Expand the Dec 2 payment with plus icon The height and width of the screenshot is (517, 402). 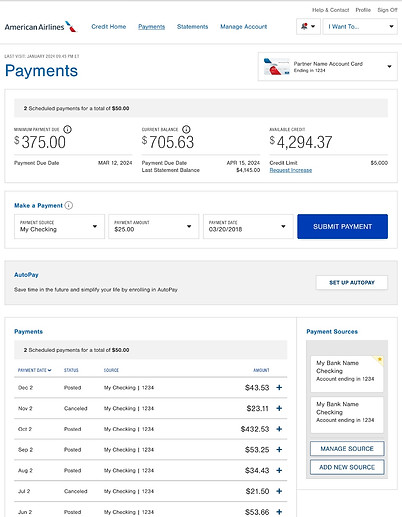[279, 387]
